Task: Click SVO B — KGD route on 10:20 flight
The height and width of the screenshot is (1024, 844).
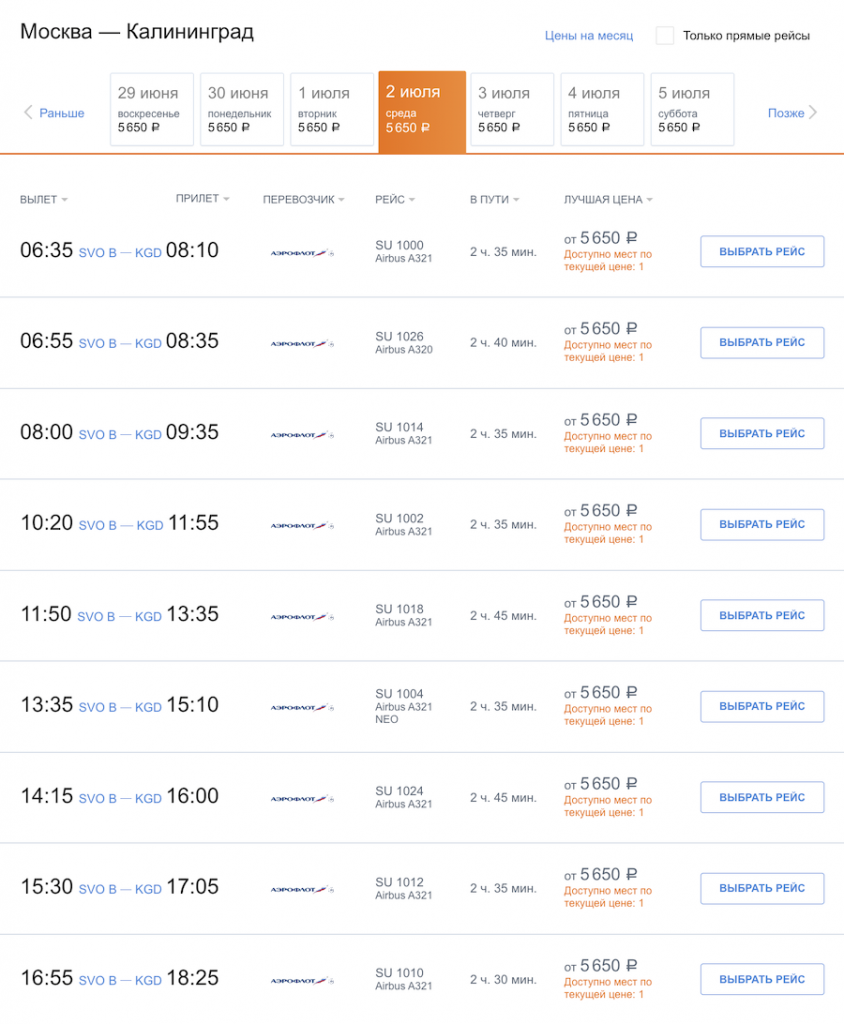Action: coord(120,526)
